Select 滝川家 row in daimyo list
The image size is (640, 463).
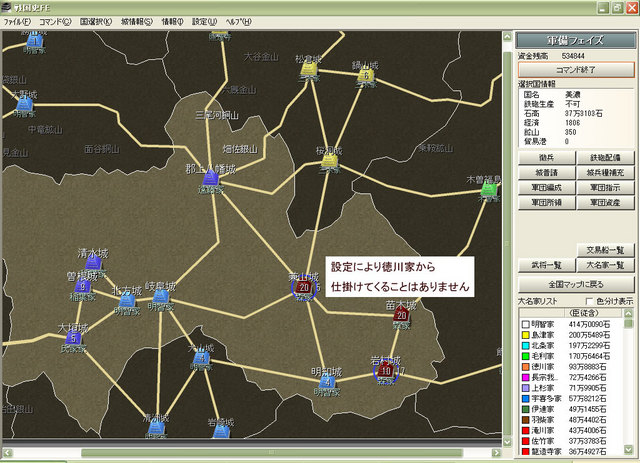pyautogui.click(x=571, y=430)
